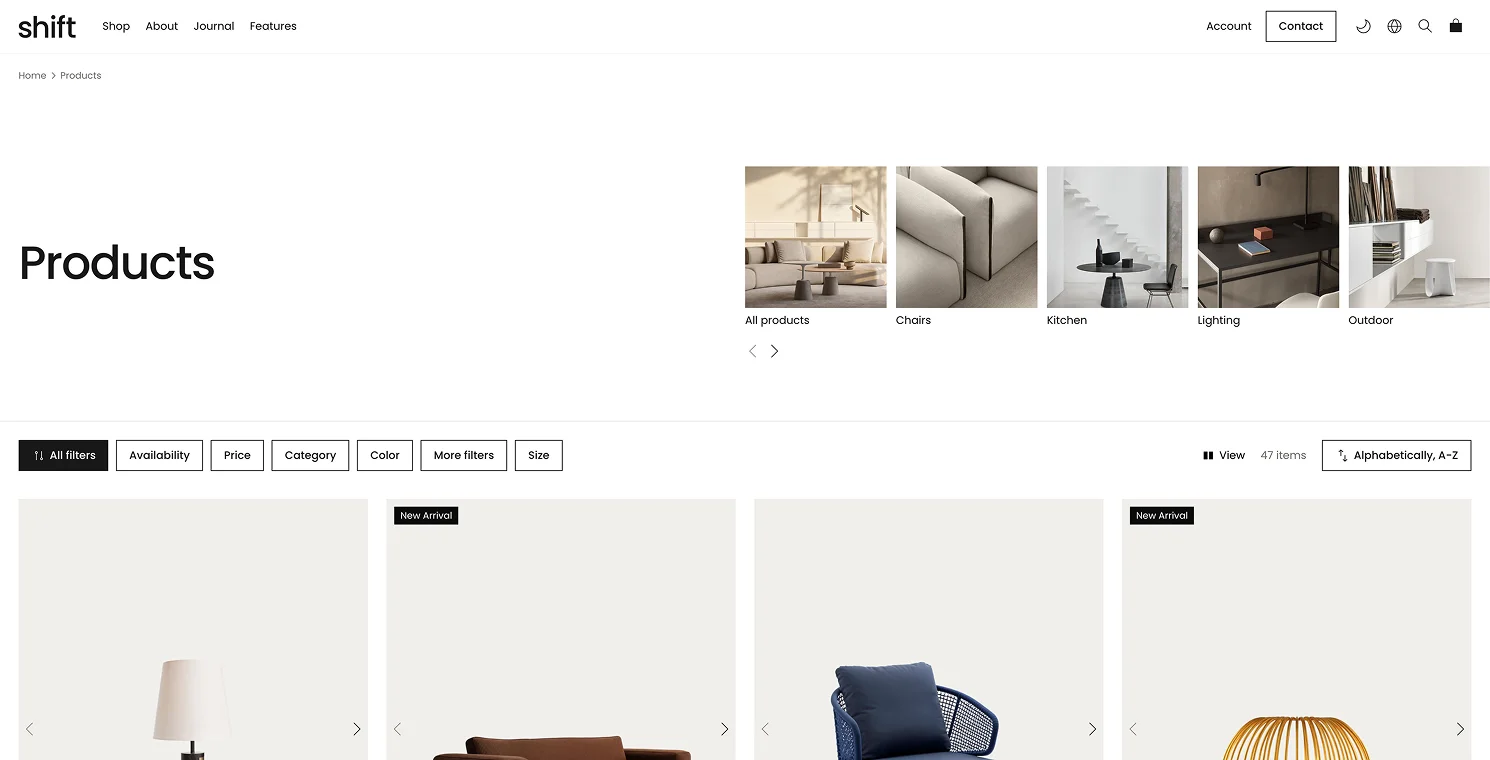1490x760 pixels.
Task: Open search with magnifier icon
Action: (1425, 26)
